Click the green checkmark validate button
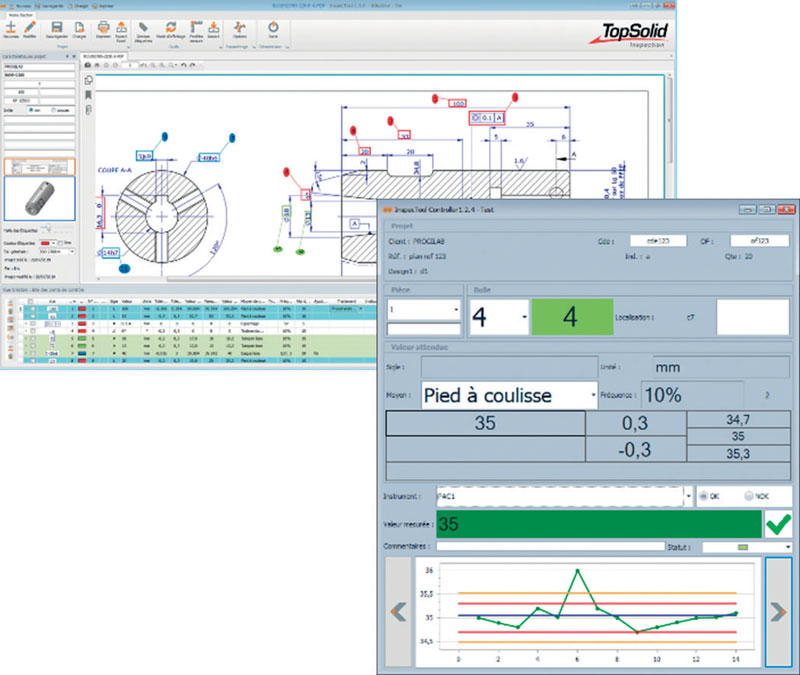This screenshot has height=675, width=800. coord(779,524)
